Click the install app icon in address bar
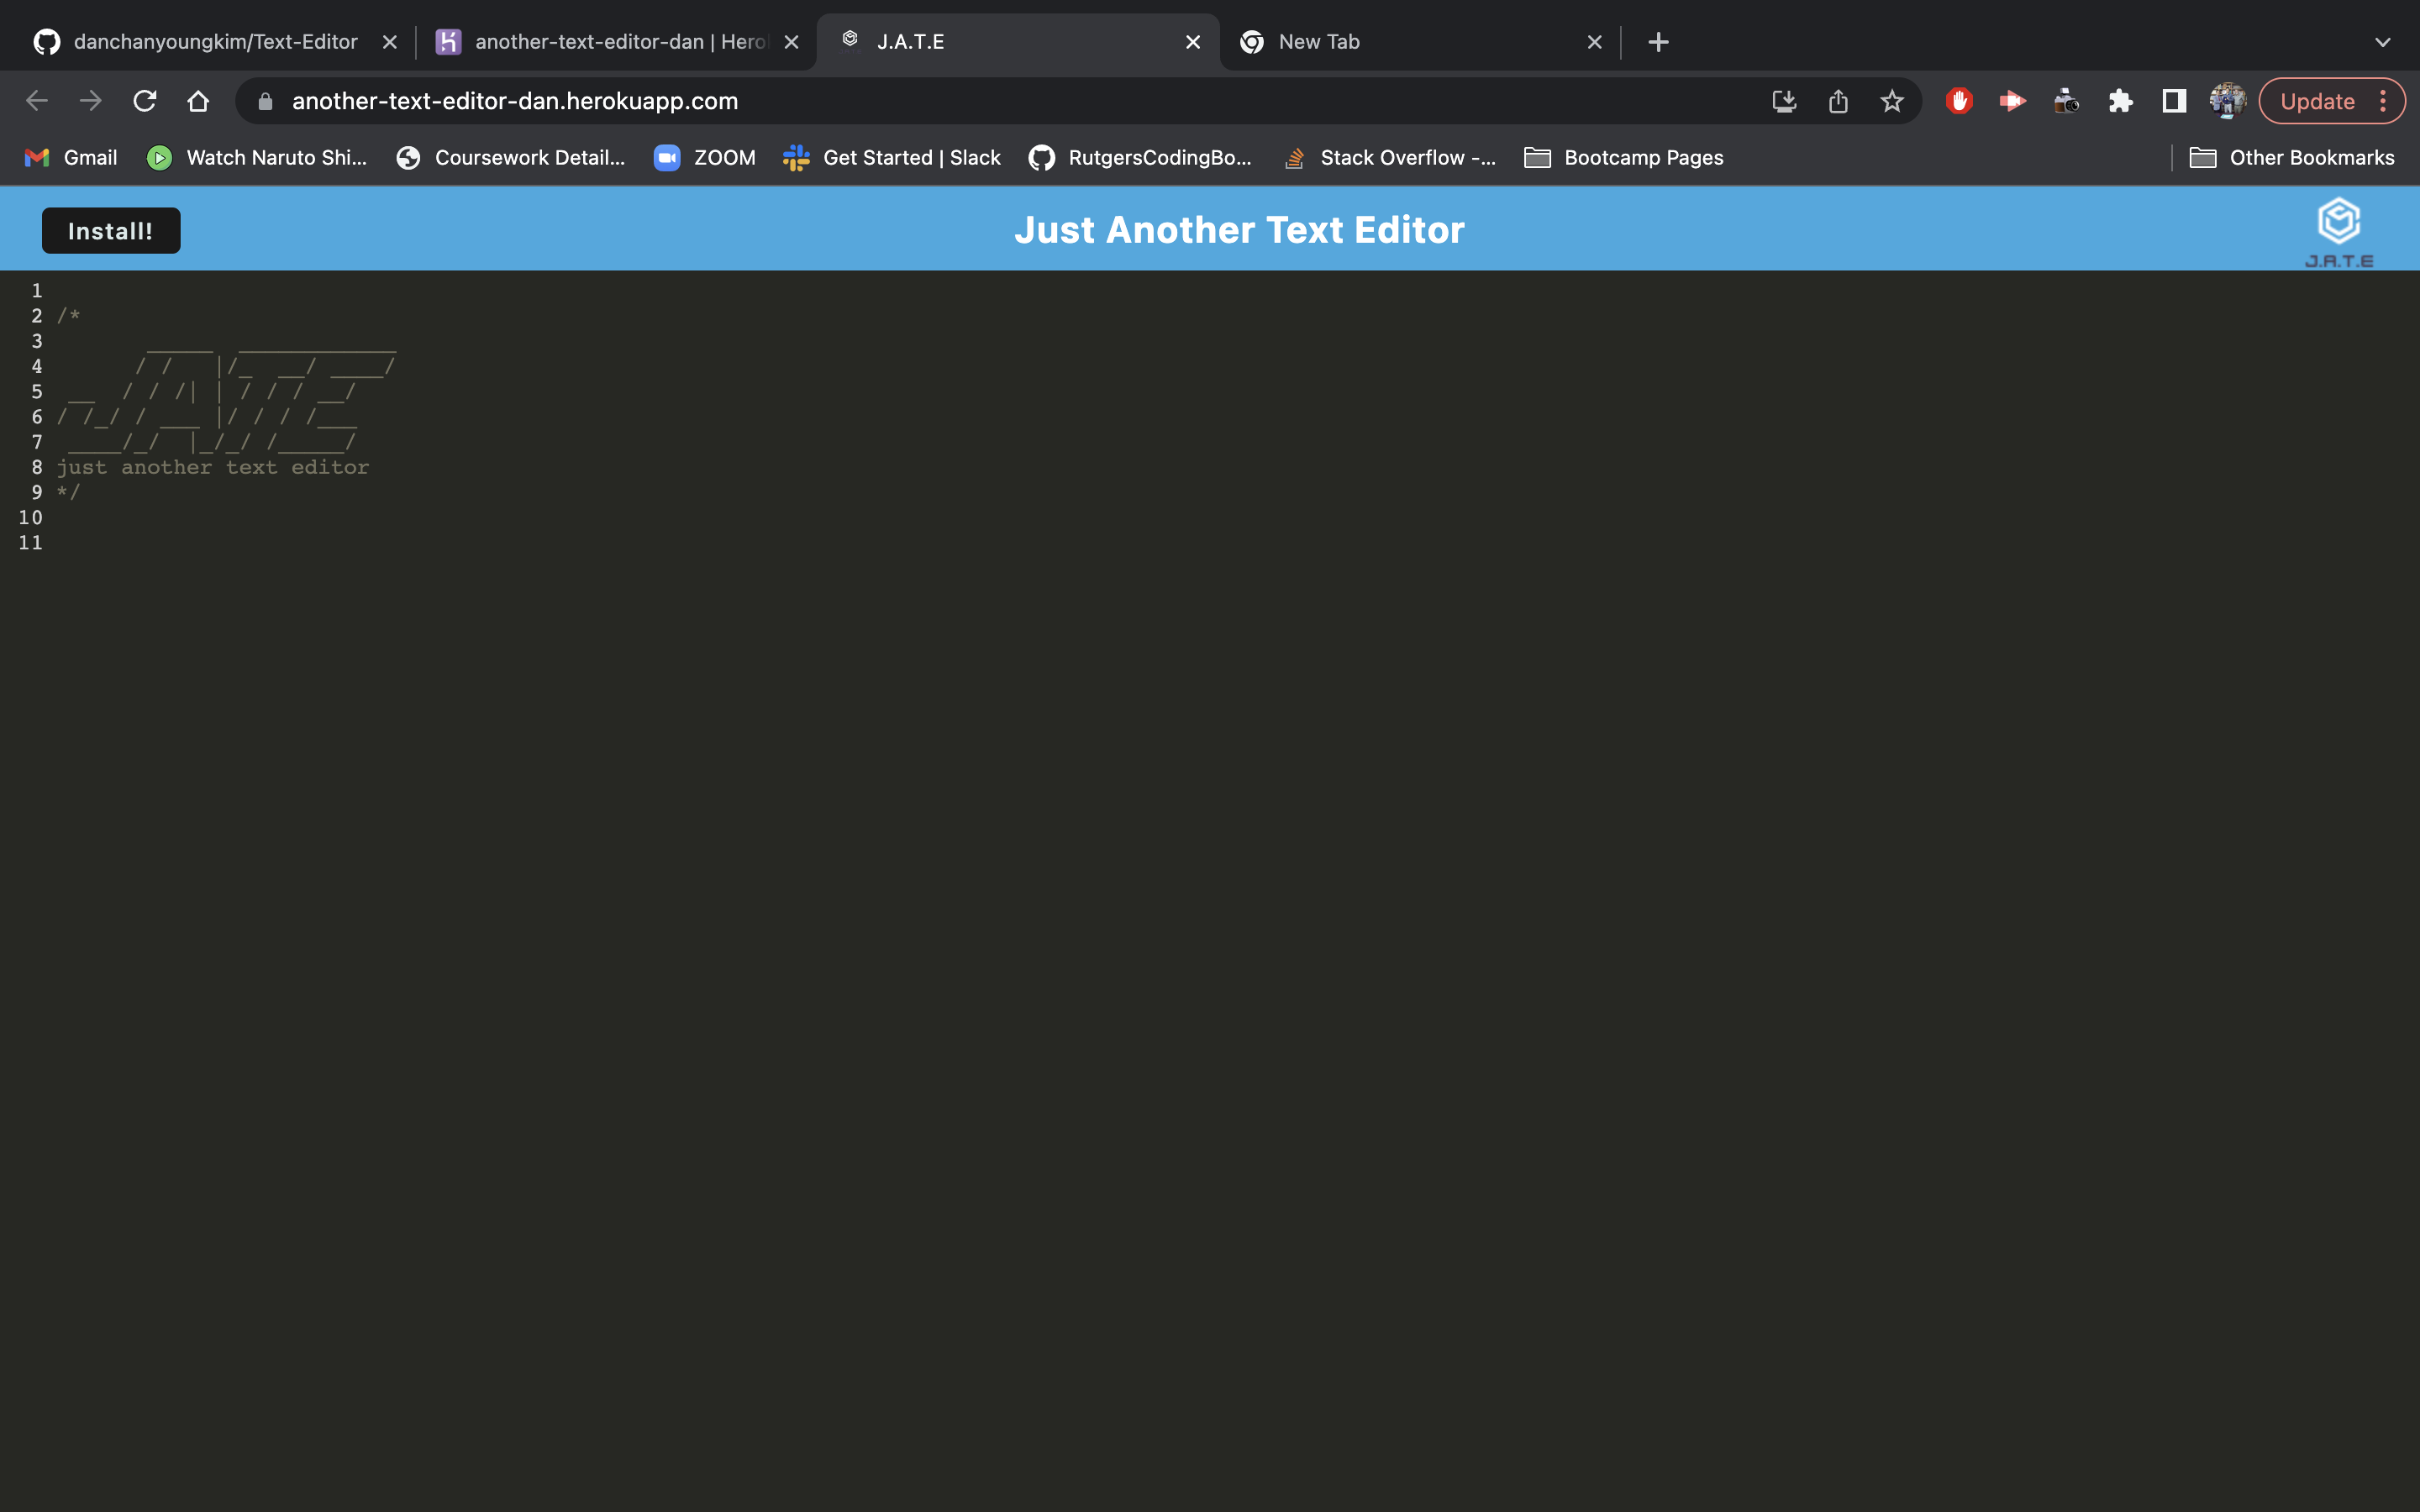 [x=1784, y=101]
